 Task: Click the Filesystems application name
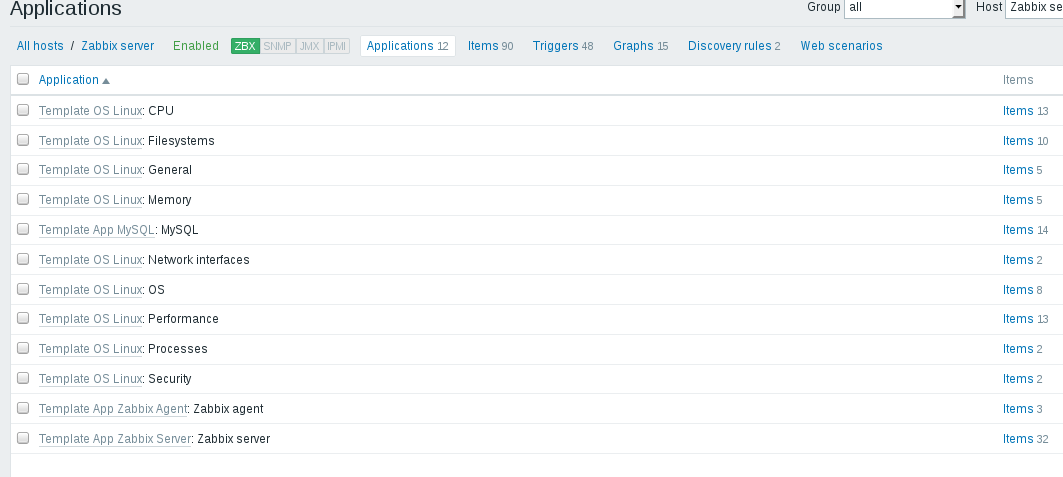point(181,141)
